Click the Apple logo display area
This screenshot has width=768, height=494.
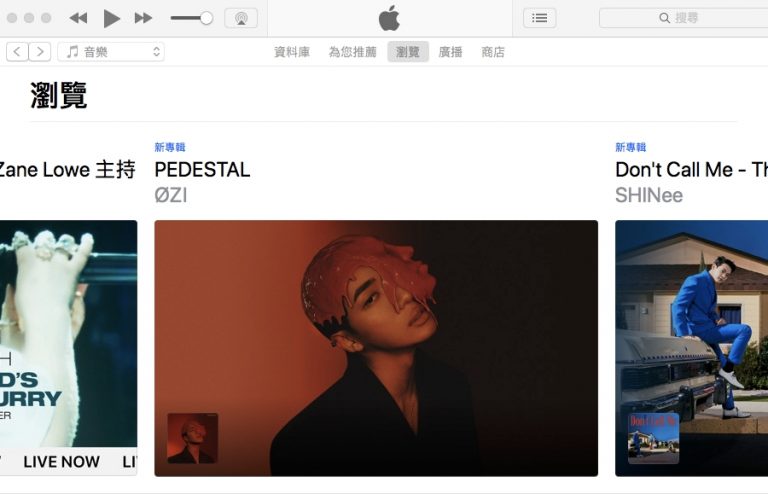point(389,18)
